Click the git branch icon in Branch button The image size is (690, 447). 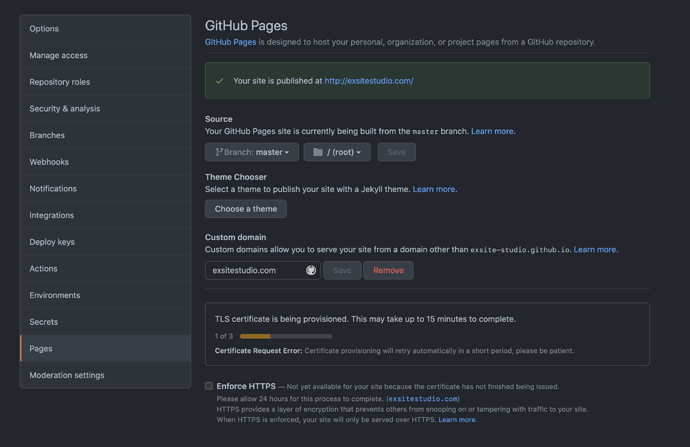coord(219,152)
